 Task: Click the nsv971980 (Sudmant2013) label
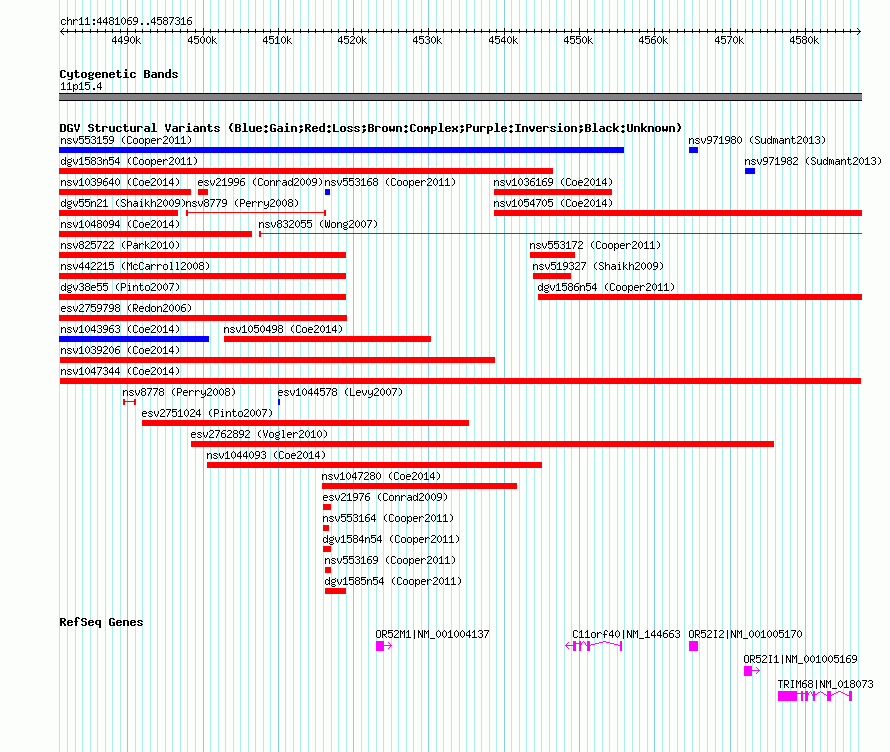[757, 140]
